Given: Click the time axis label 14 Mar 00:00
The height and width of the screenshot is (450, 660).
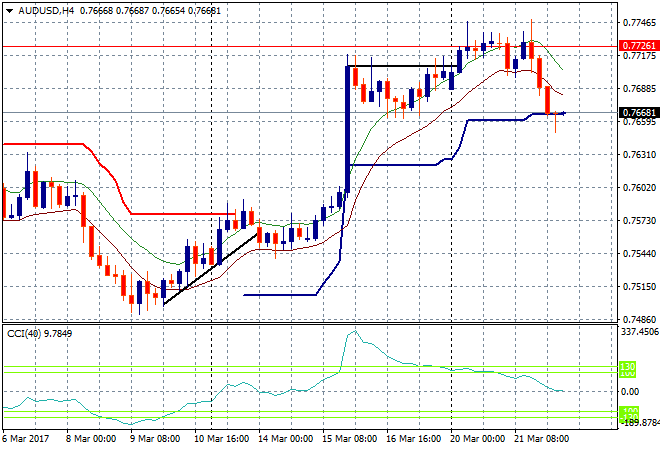Looking at the screenshot, I should pyautogui.click(x=285, y=439).
